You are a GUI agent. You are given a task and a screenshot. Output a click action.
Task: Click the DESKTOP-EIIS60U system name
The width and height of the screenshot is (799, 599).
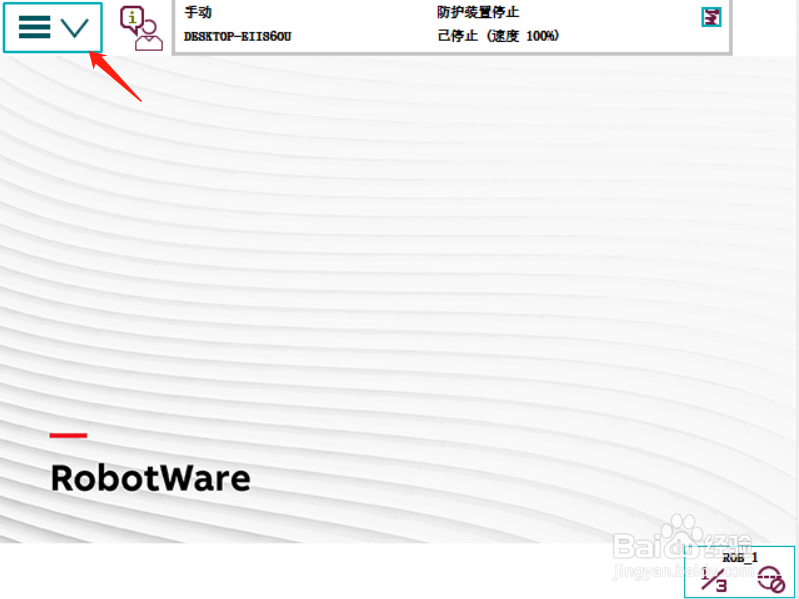click(237, 36)
